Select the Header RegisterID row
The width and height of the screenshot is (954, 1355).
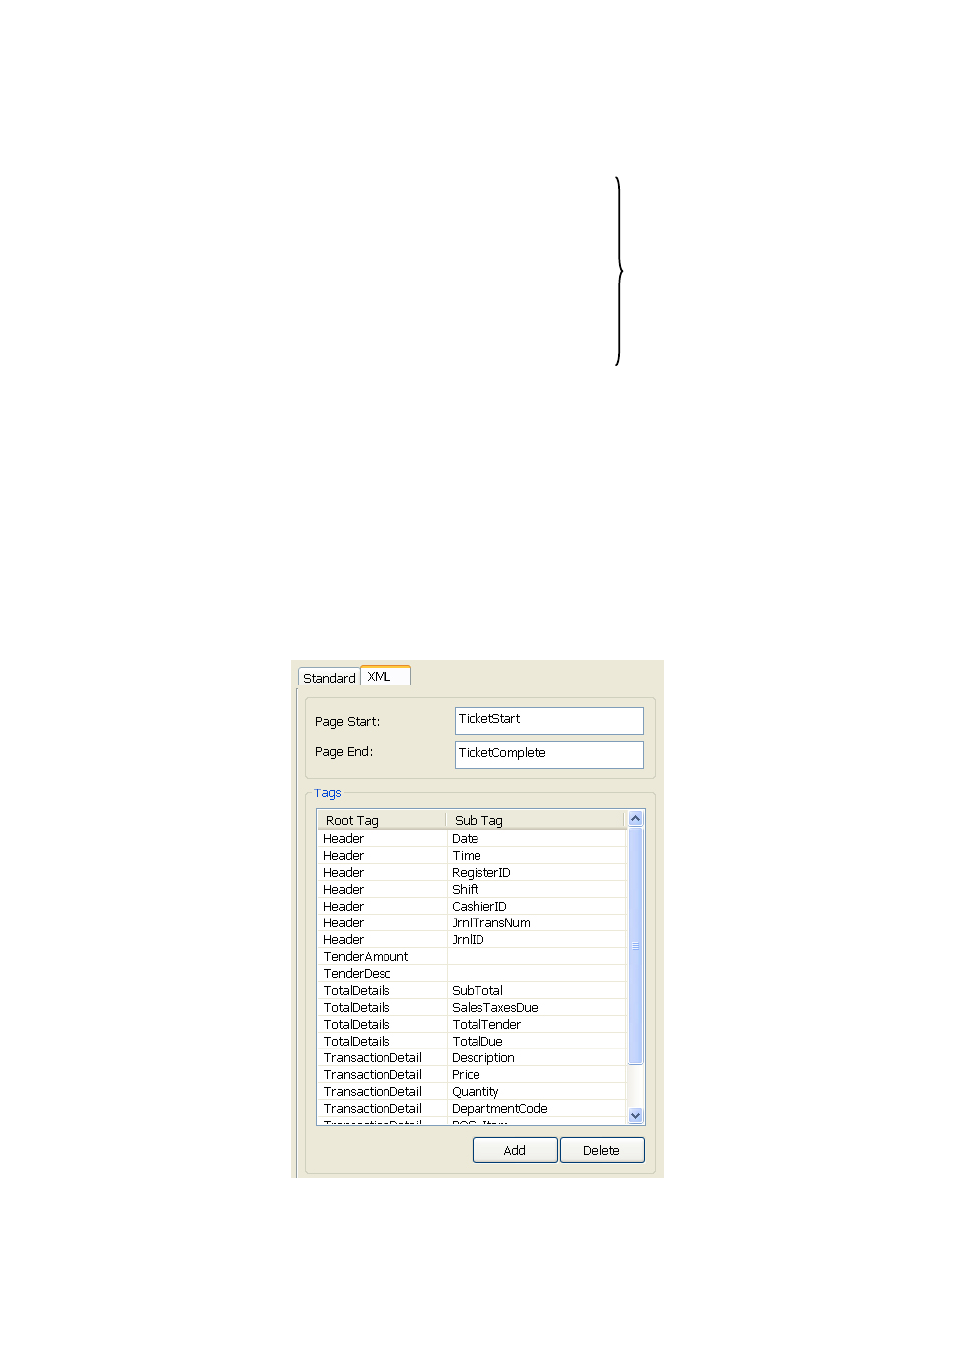click(x=472, y=873)
